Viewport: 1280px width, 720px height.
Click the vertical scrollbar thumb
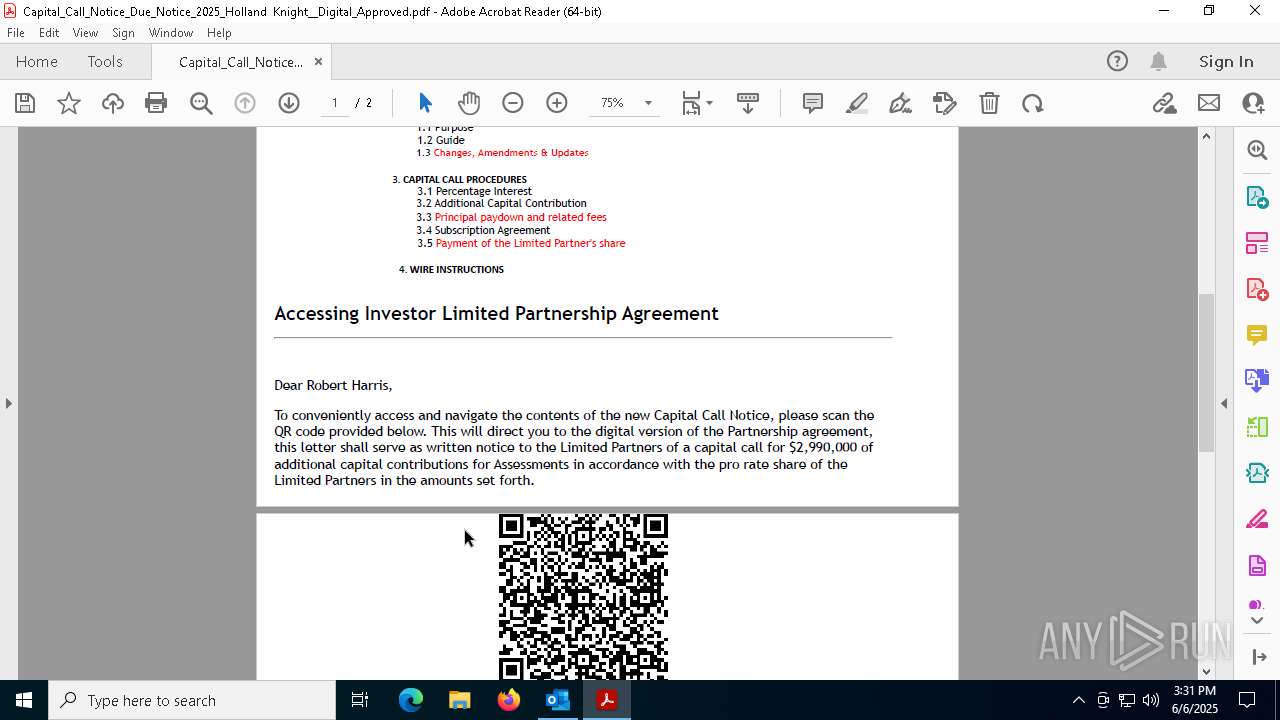[1206, 372]
